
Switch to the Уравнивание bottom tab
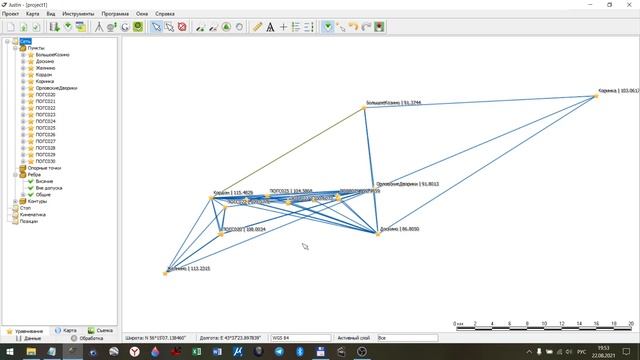coord(25,331)
